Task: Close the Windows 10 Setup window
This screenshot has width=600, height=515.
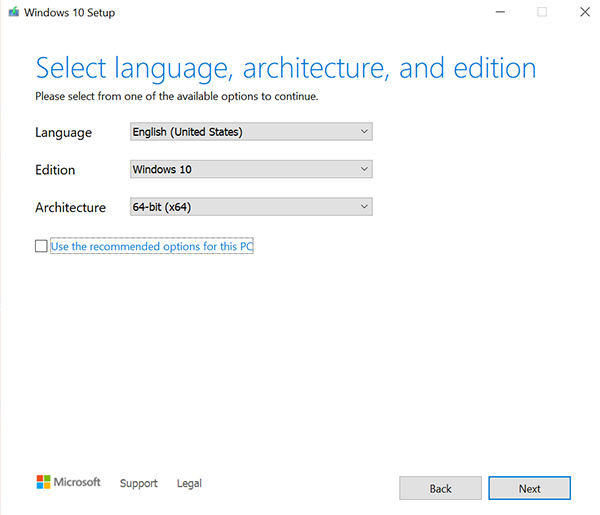Action: (x=584, y=12)
